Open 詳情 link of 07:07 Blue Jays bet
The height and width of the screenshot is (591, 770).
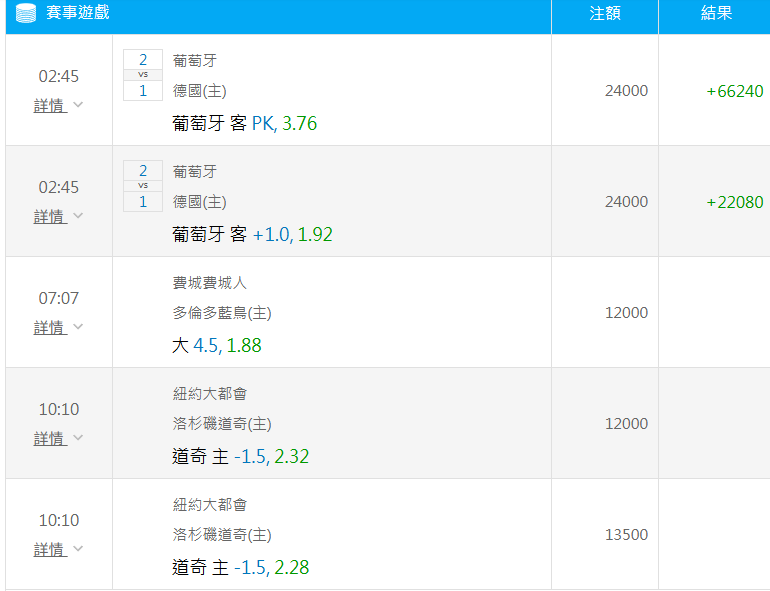point(50,327)
